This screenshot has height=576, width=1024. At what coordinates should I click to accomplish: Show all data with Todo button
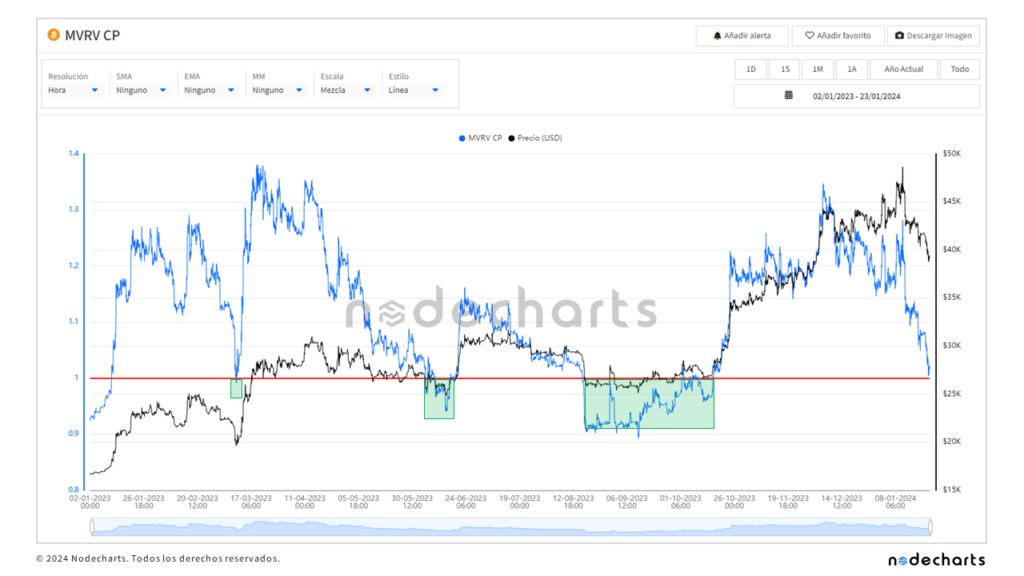point(959,69)
